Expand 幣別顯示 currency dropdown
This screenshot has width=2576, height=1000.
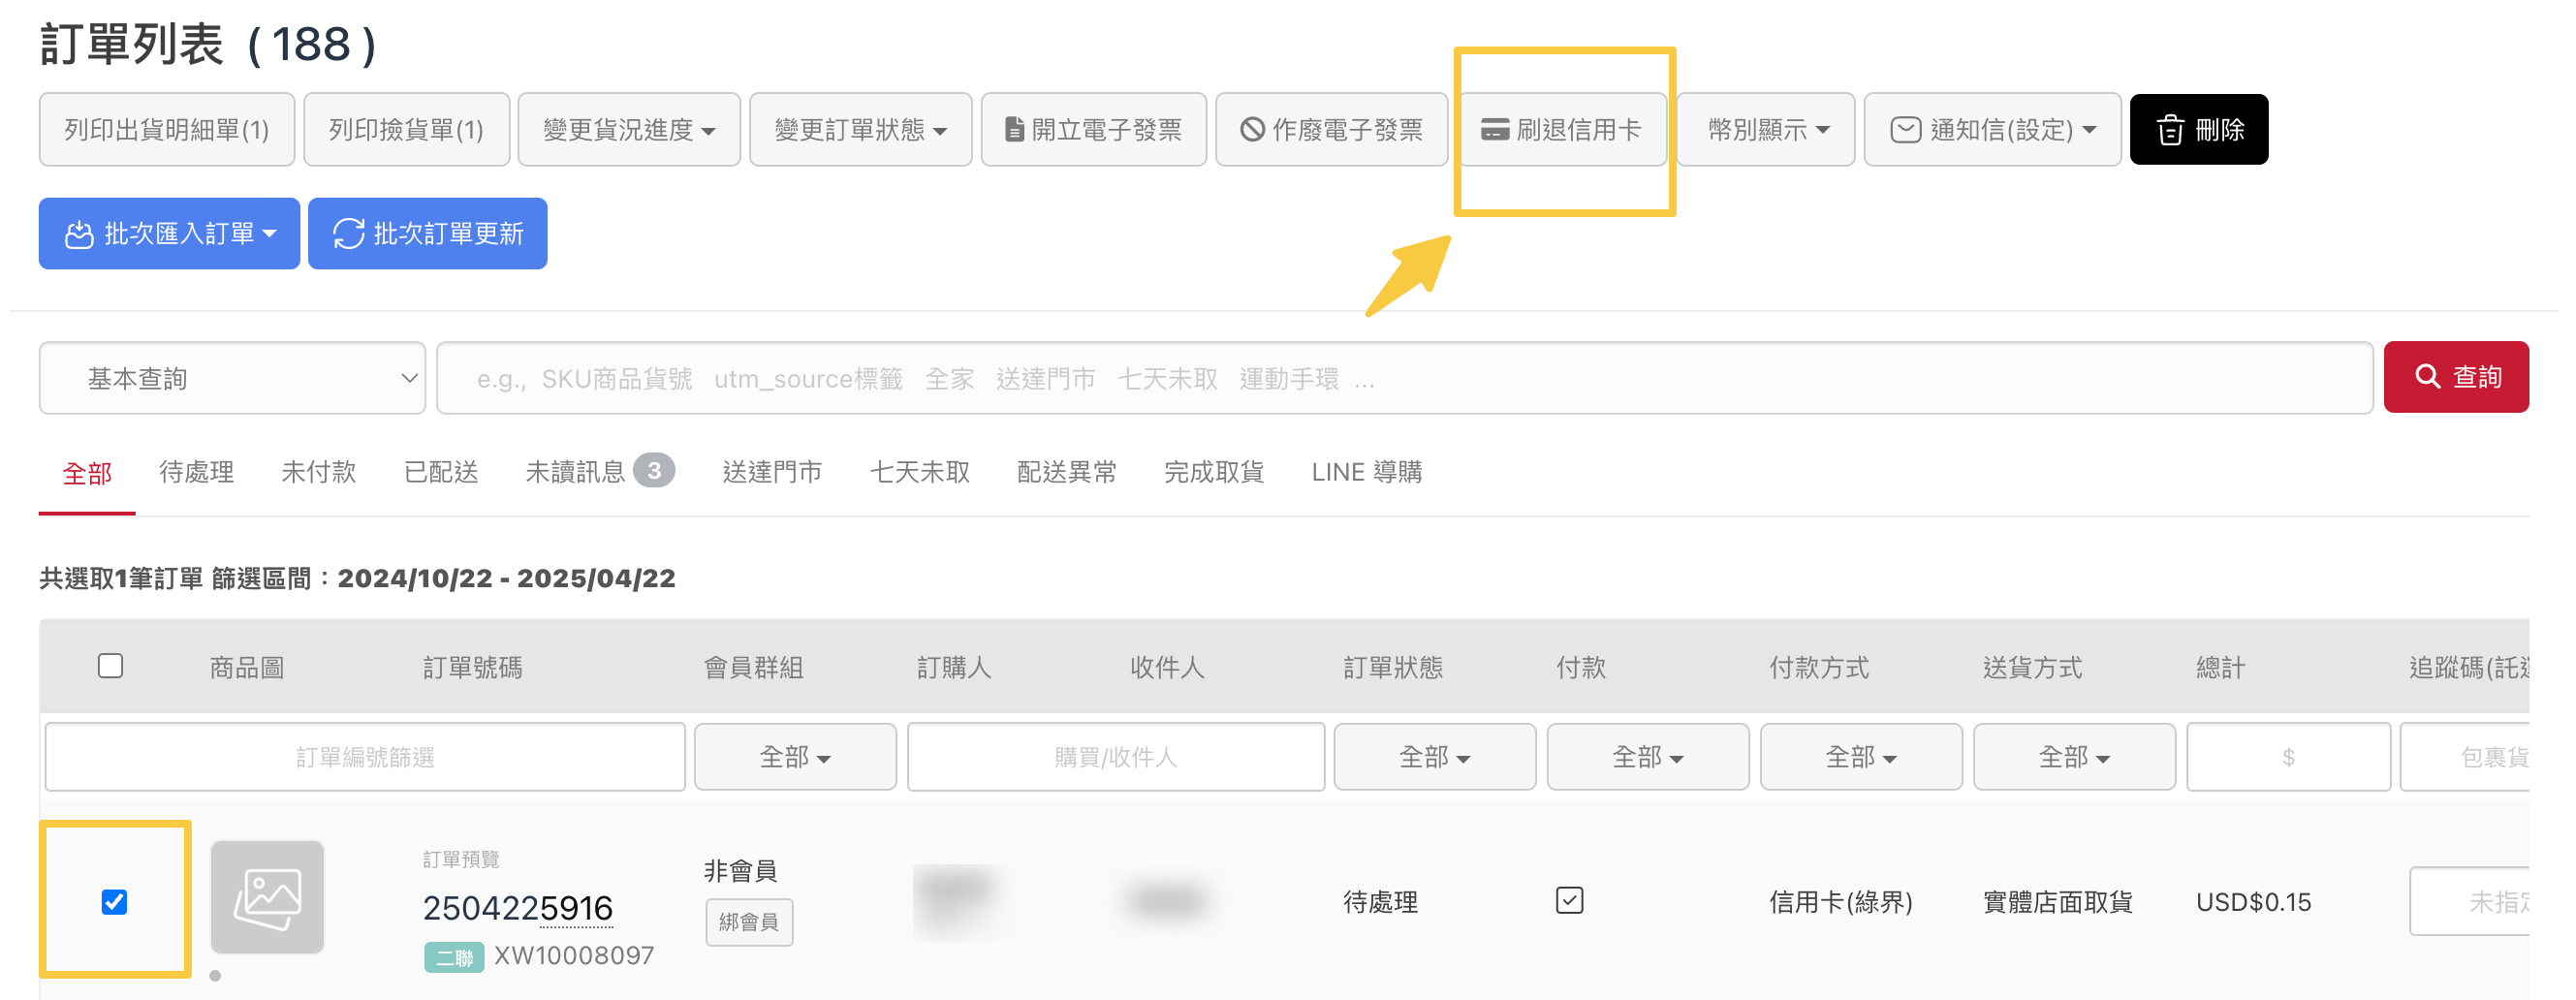pos(1766,130)
